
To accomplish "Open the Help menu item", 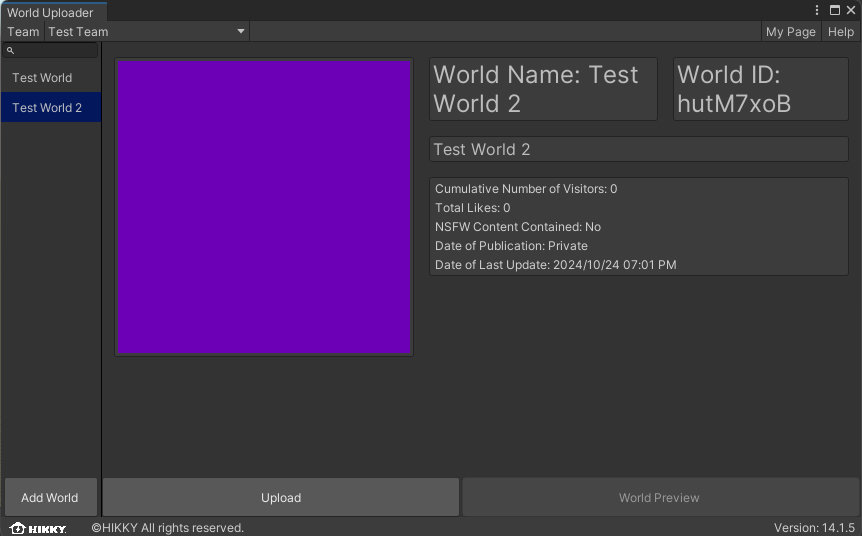I will (x=840, y=32).
